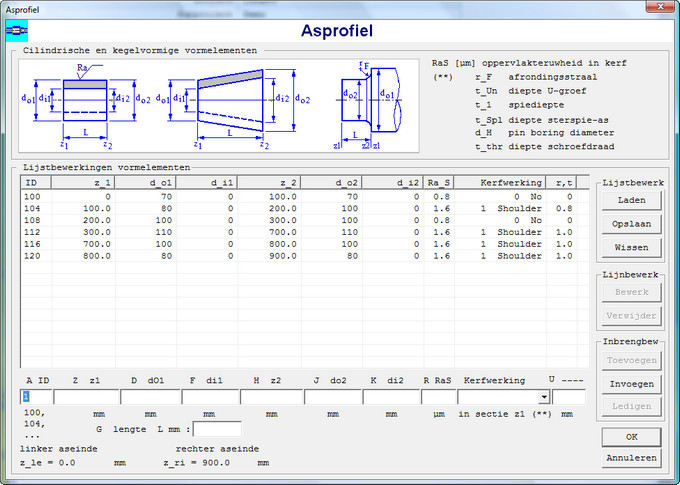Viewport: 680px width, 485px height.
Task: Click the conical element diagram
Action: [233, 108]
